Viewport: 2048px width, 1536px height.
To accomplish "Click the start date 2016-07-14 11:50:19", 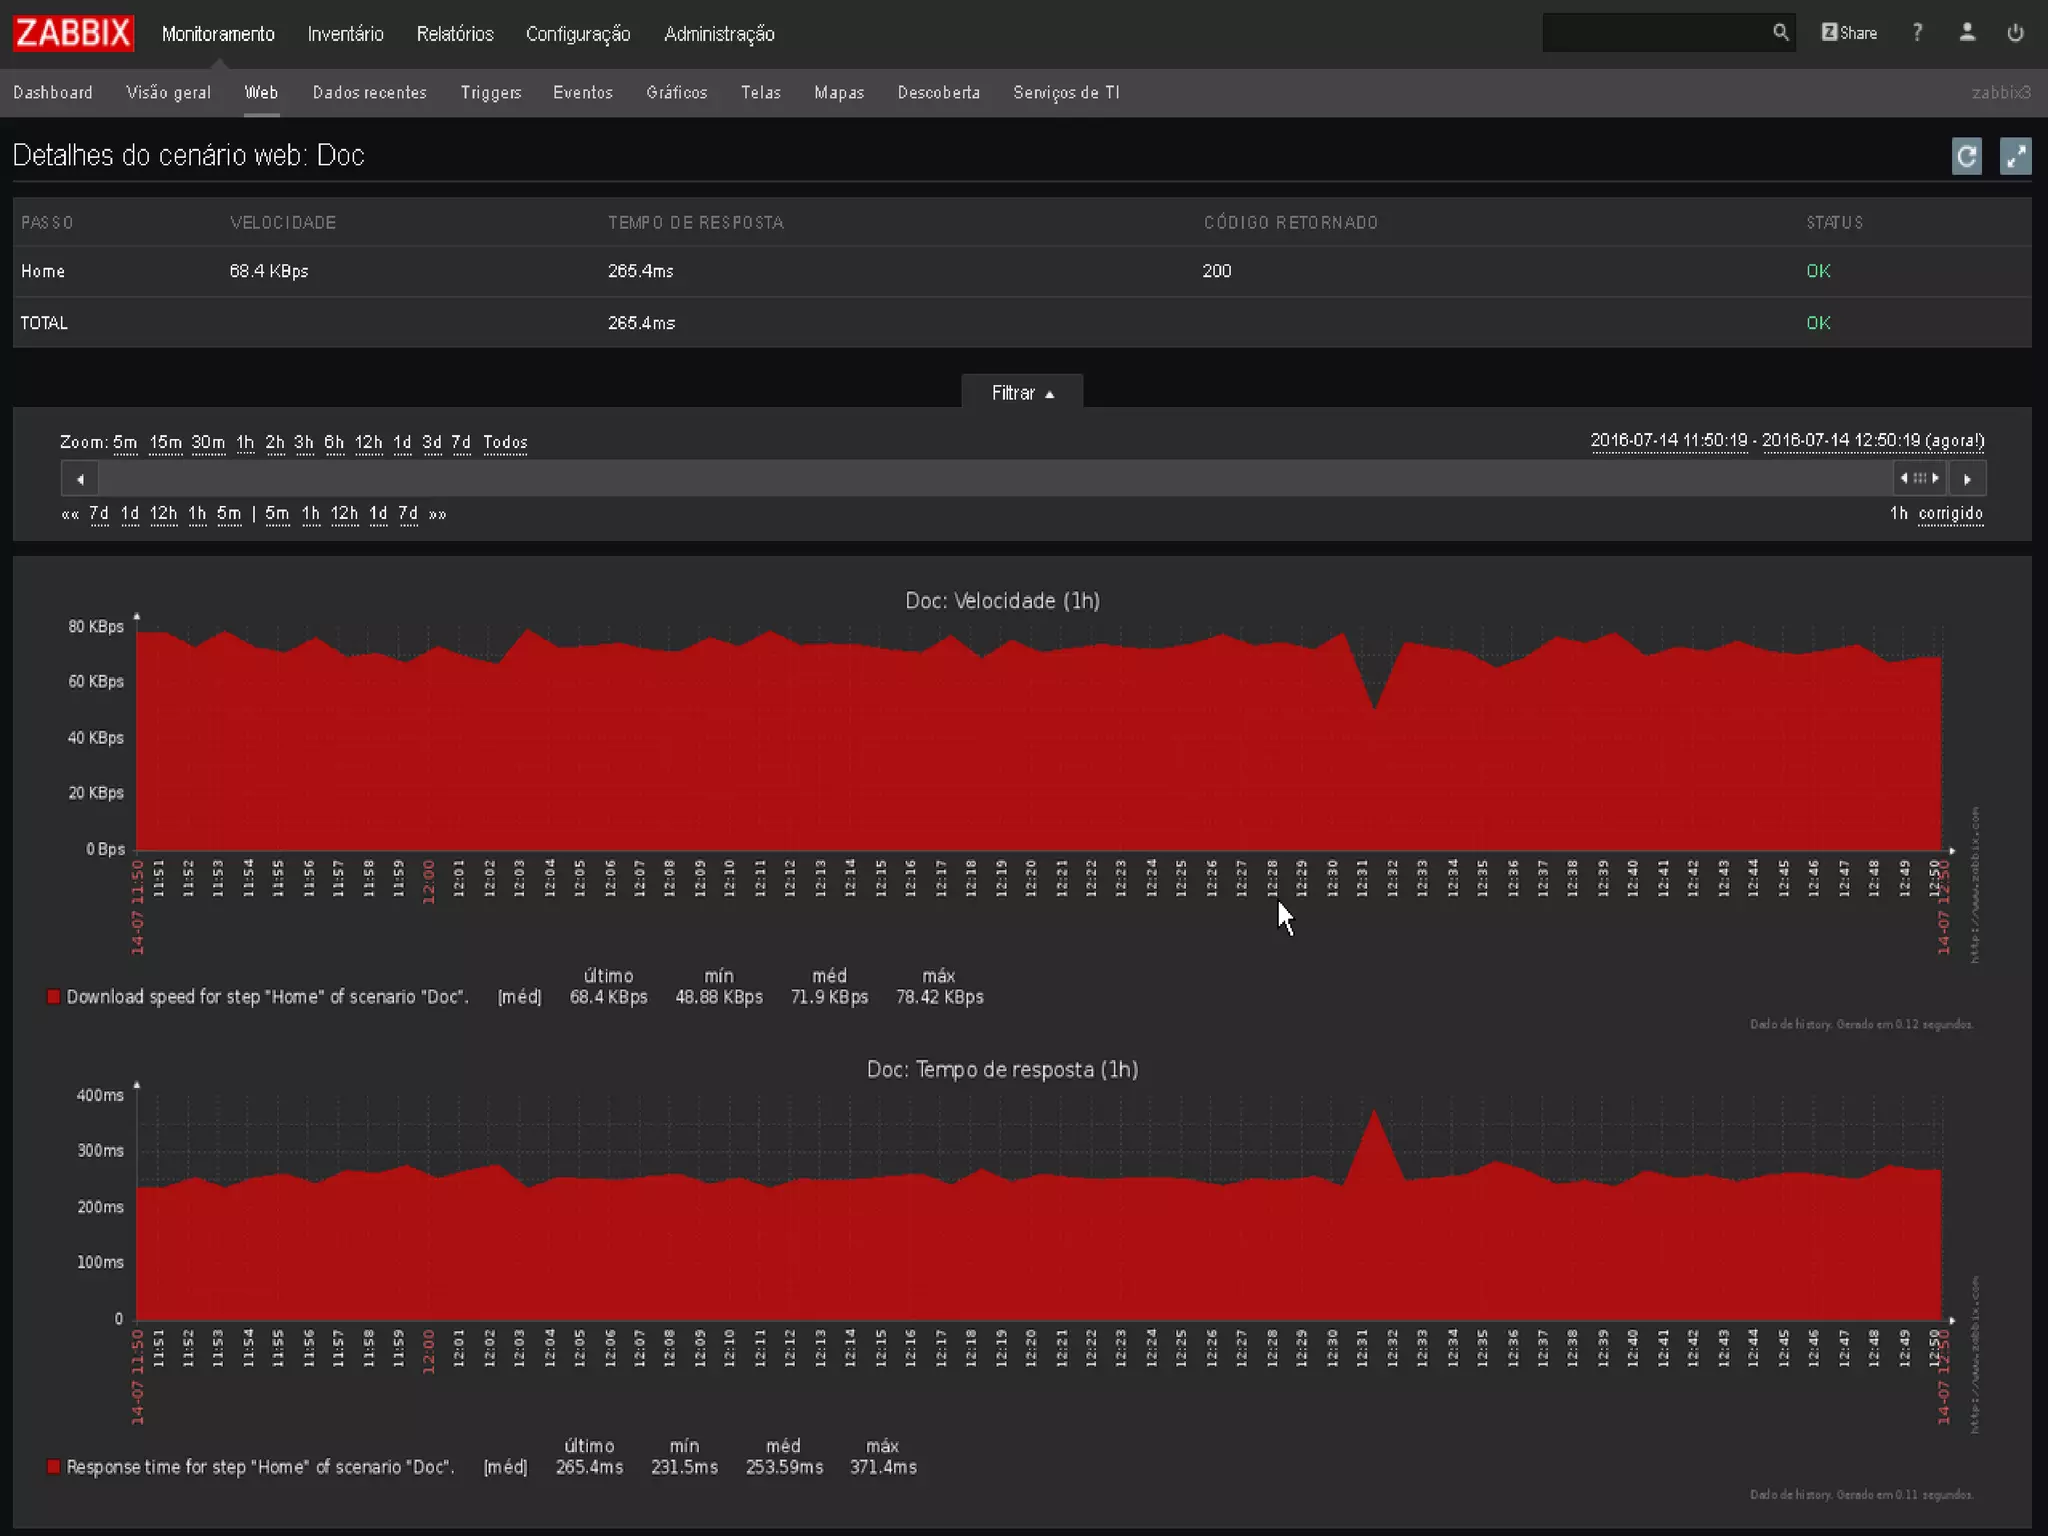I will 1668,440.
